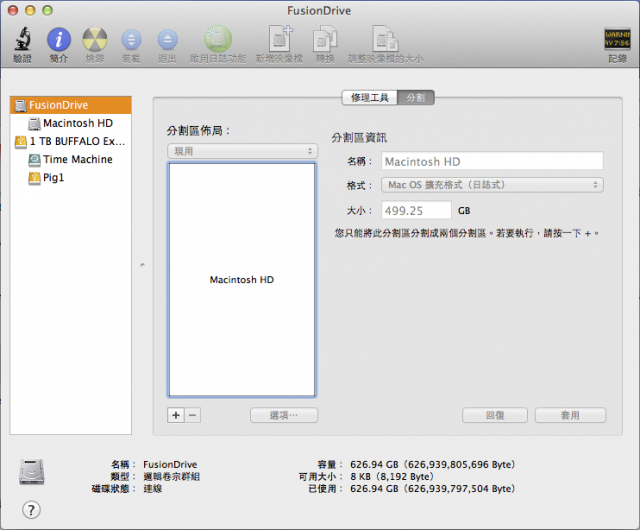
Task: Click the 燒錄 (Burn) toolbar icon
Action: point(95,40)
